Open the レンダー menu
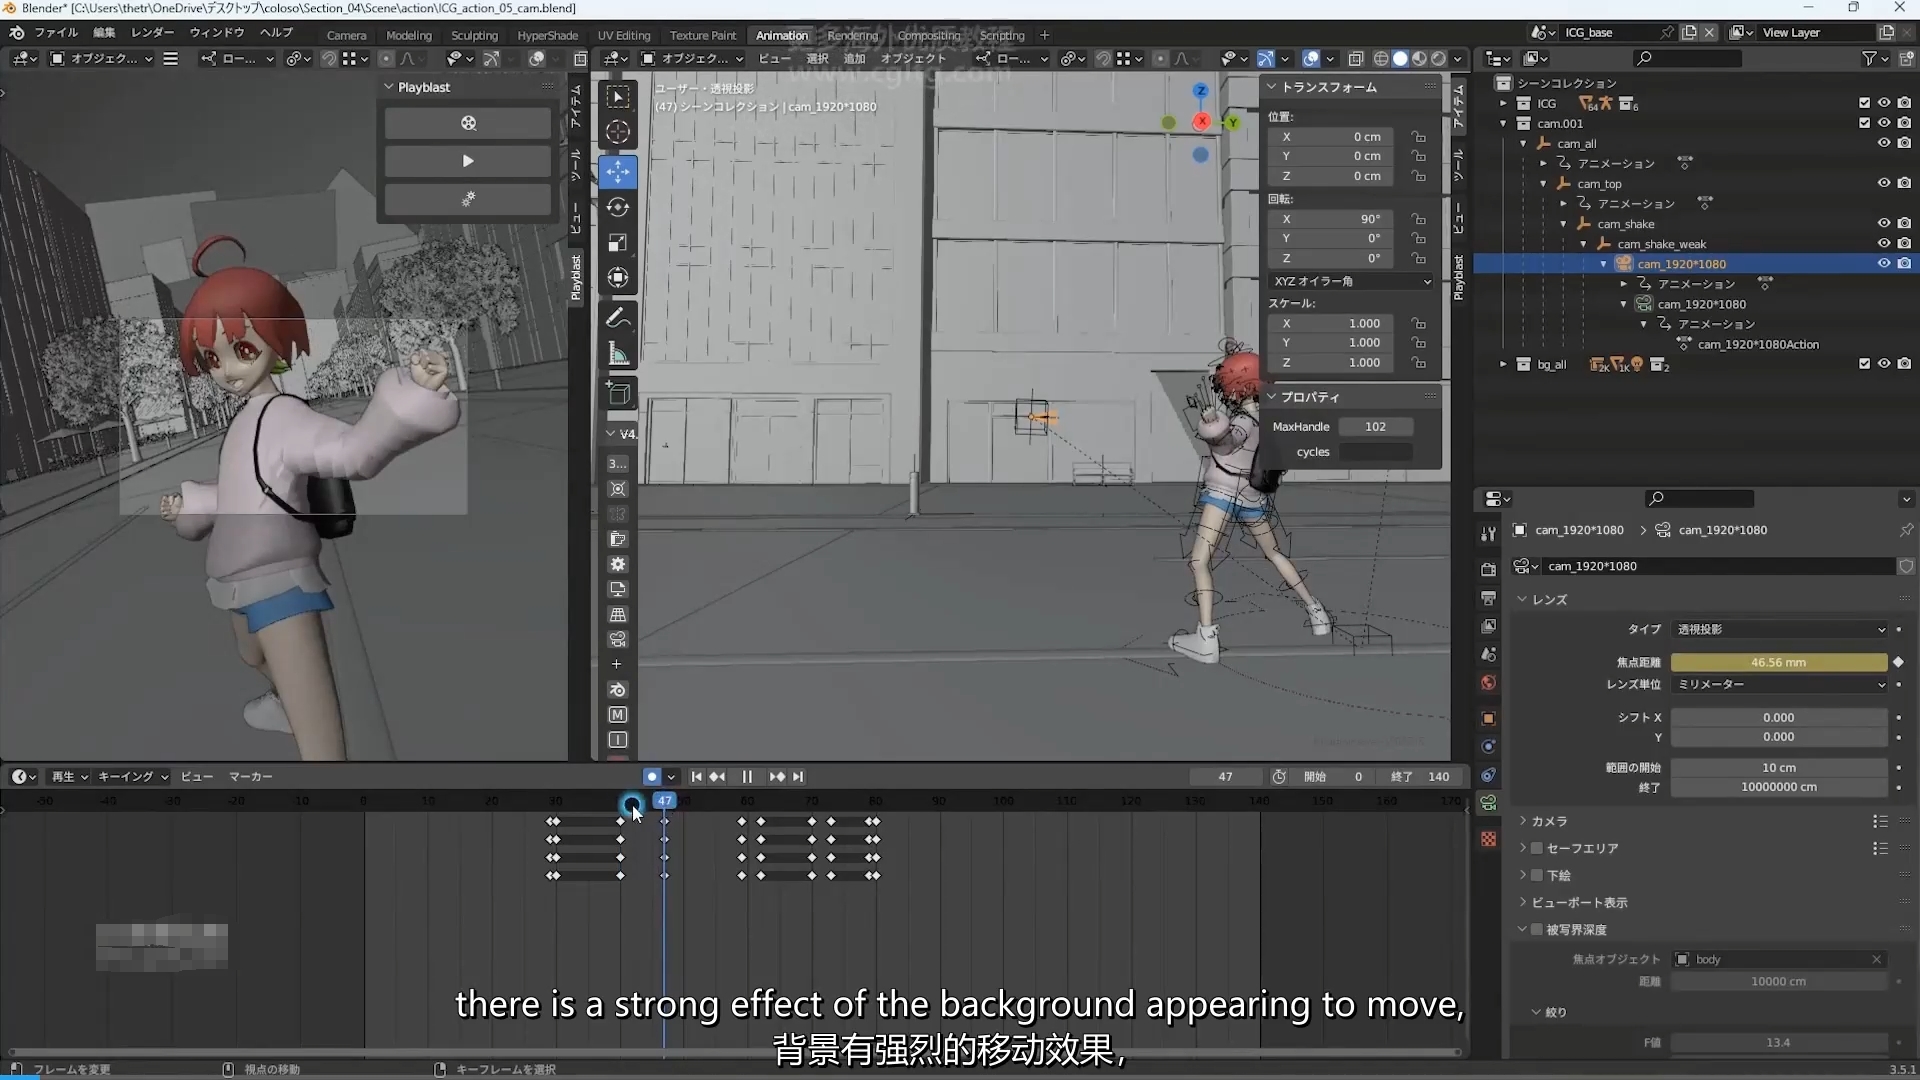The image size is (1920, 1080). pos(152,32)
